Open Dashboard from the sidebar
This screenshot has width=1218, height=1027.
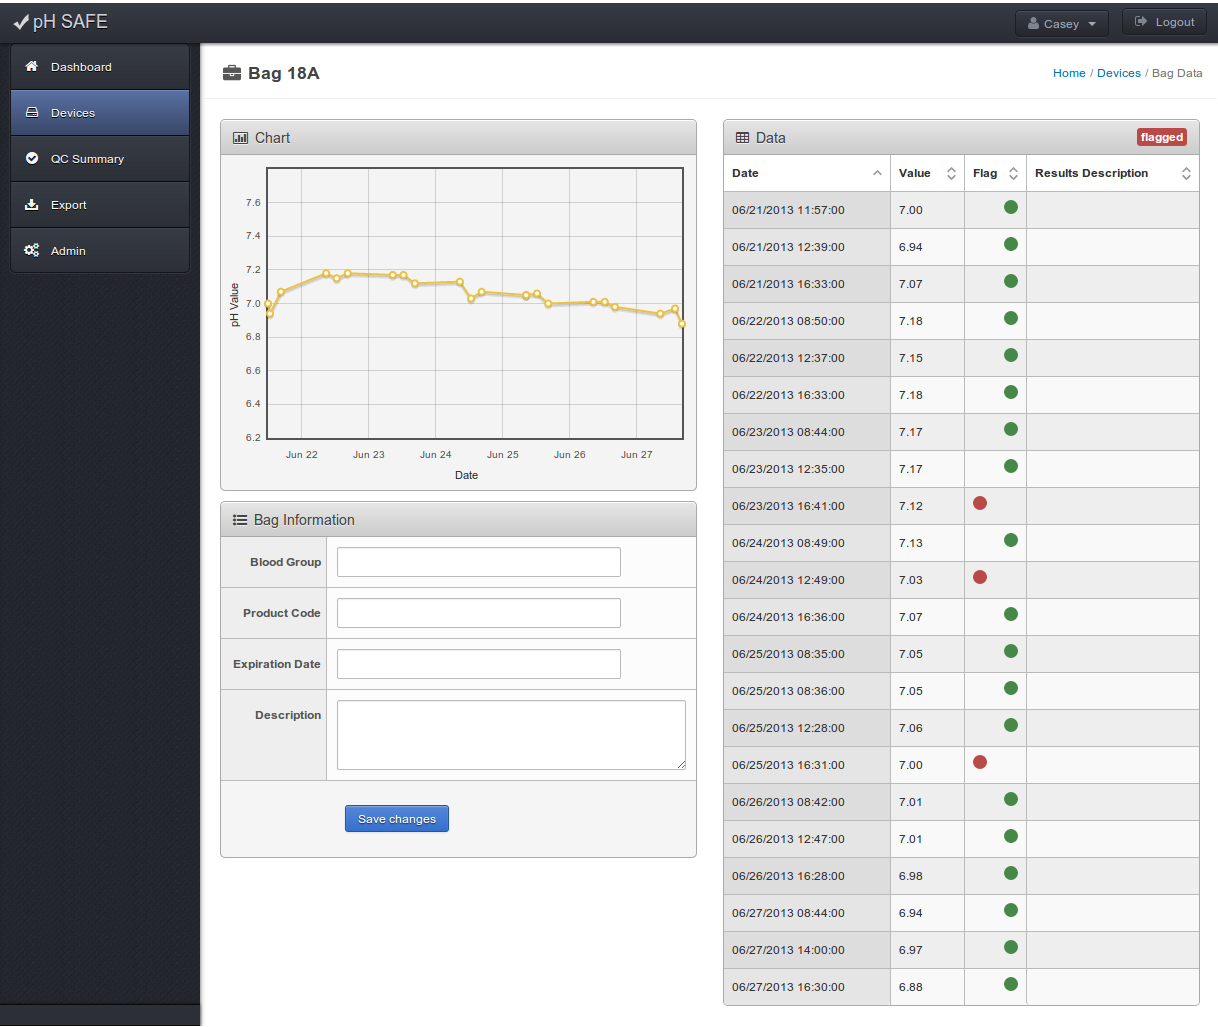[100, 67]
